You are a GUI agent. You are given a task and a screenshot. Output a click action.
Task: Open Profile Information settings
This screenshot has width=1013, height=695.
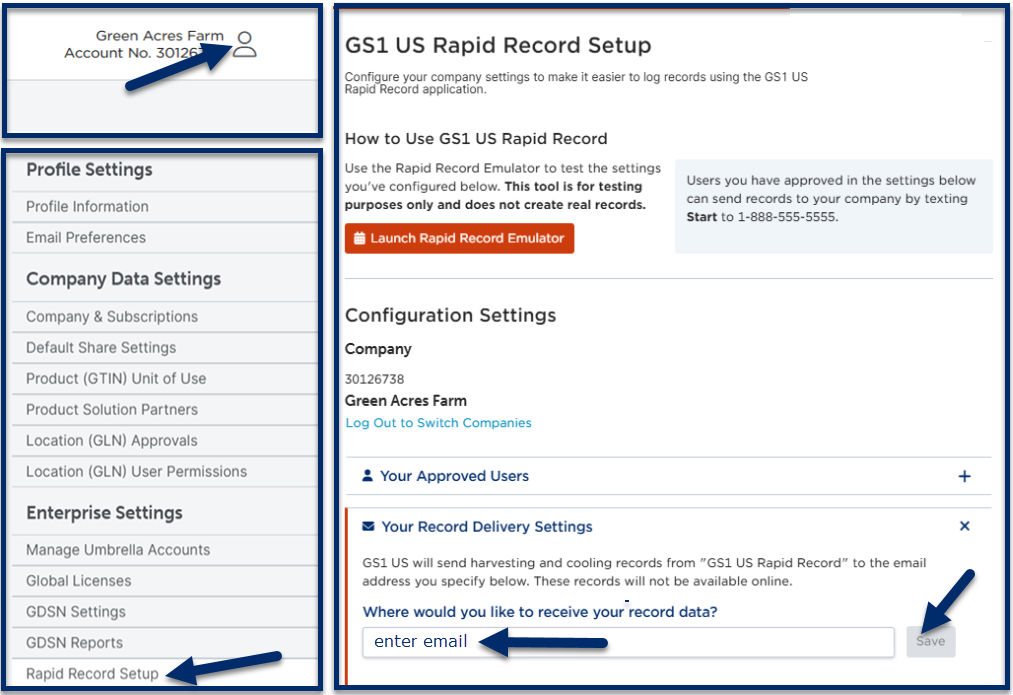coord(87,207)
